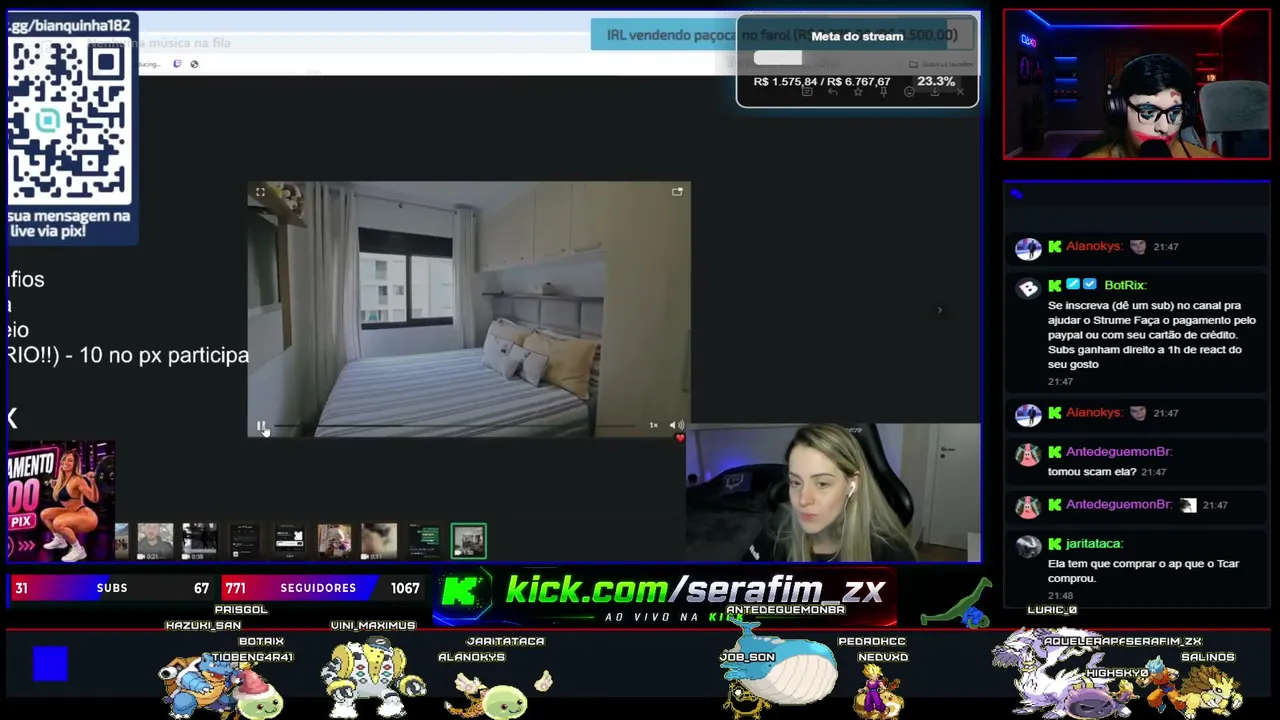Click the emoji reaction icon in toolbar
Screen dimensions: 1280x720
(909, 92)
